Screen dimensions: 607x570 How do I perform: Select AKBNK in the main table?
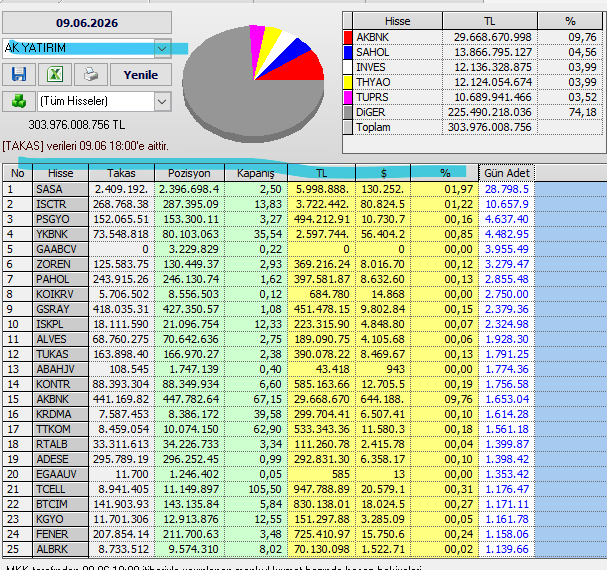tap(60, 399)
